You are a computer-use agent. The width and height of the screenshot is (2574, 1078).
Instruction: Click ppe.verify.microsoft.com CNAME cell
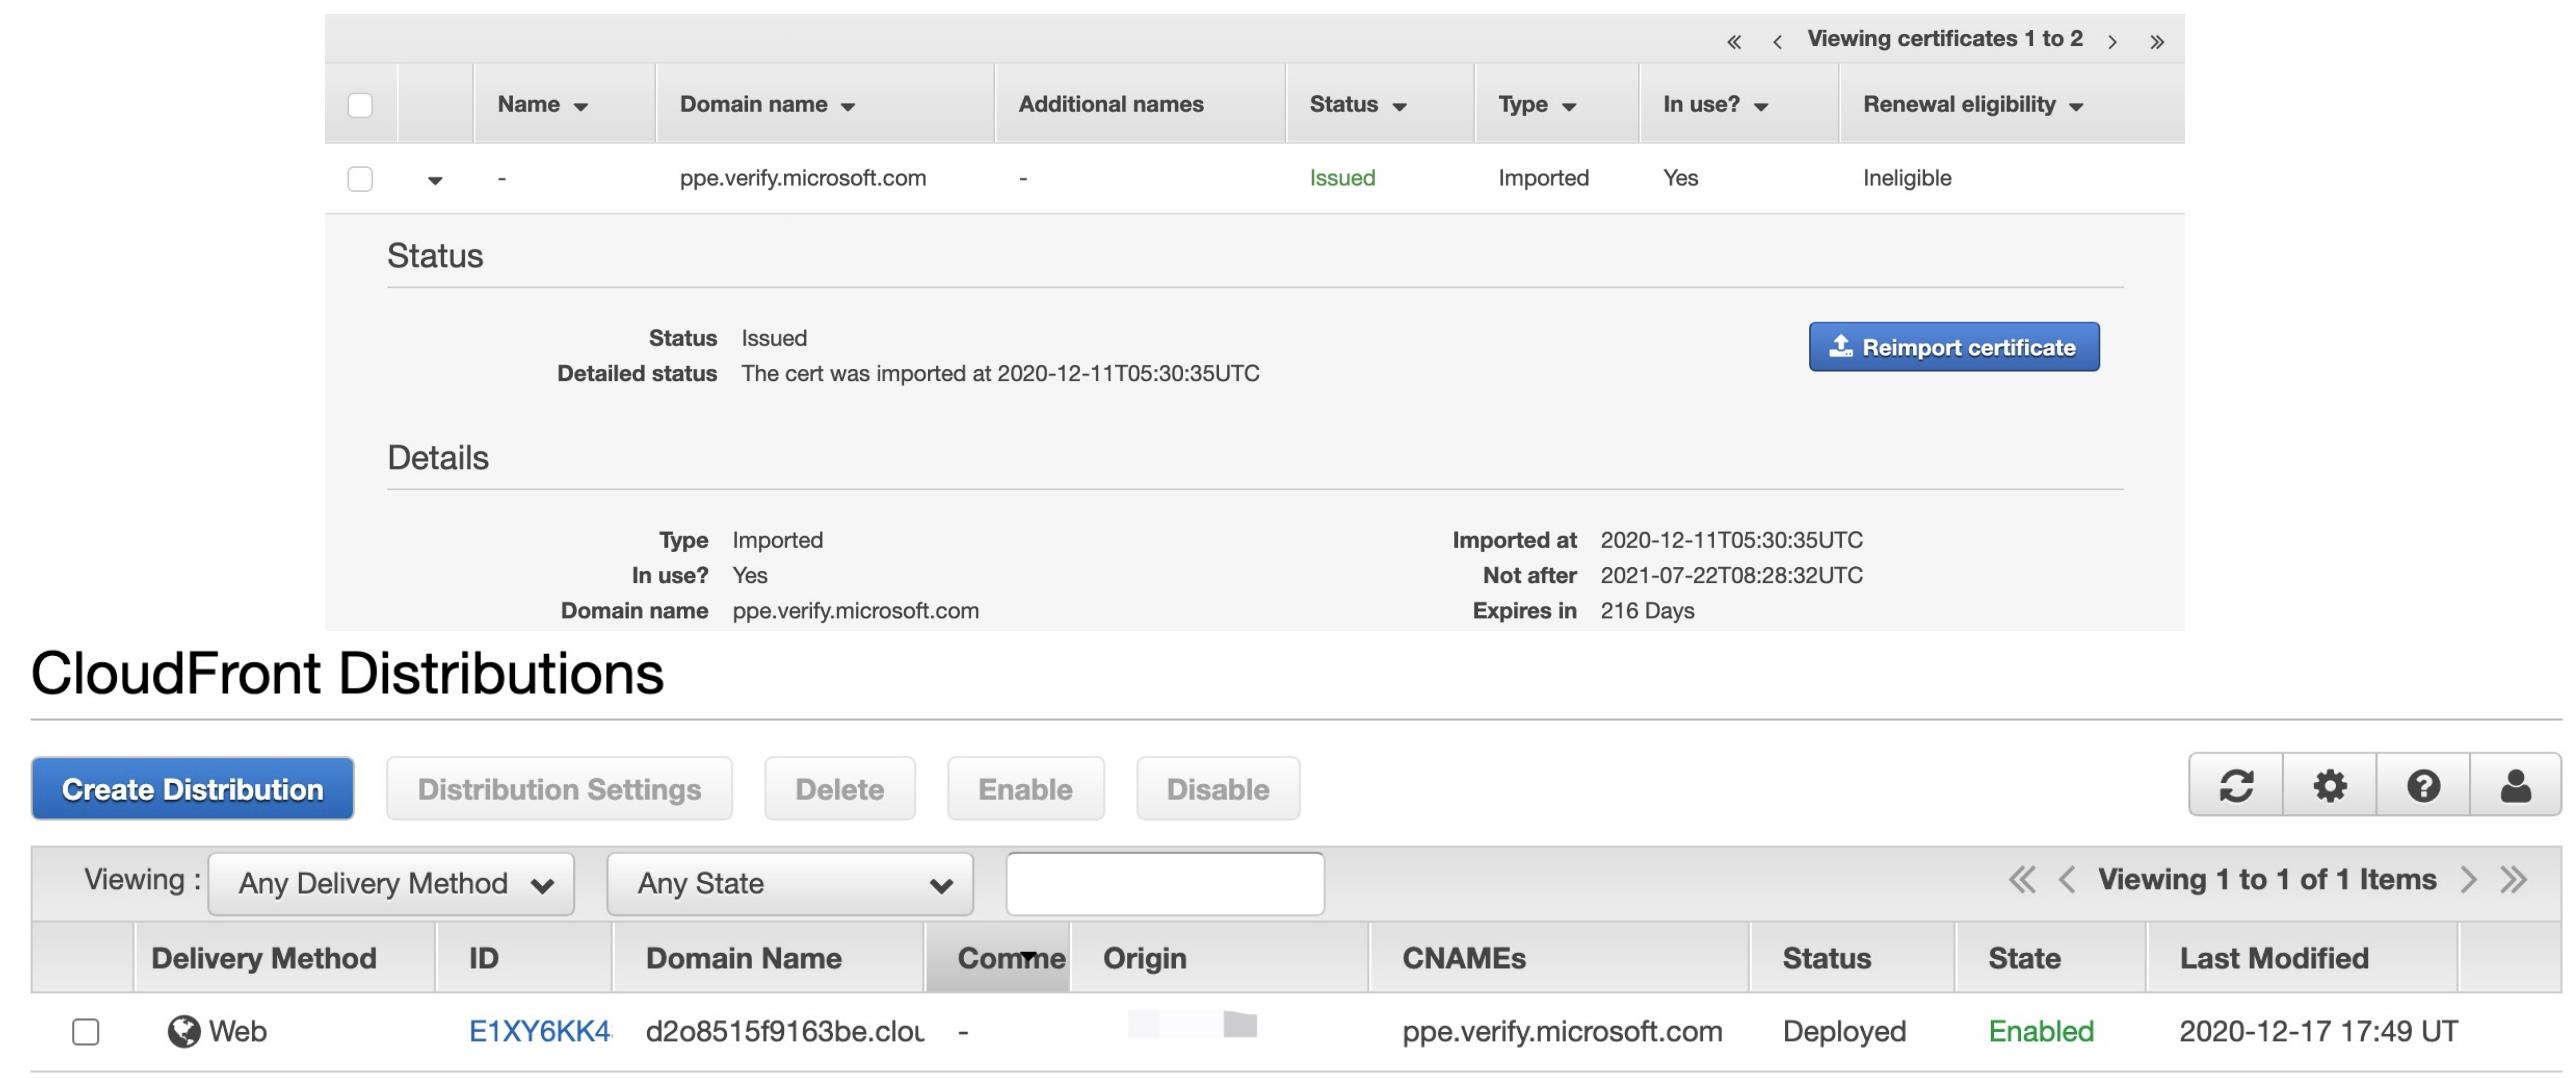pyautogui.click(x=1562, y=1032)
